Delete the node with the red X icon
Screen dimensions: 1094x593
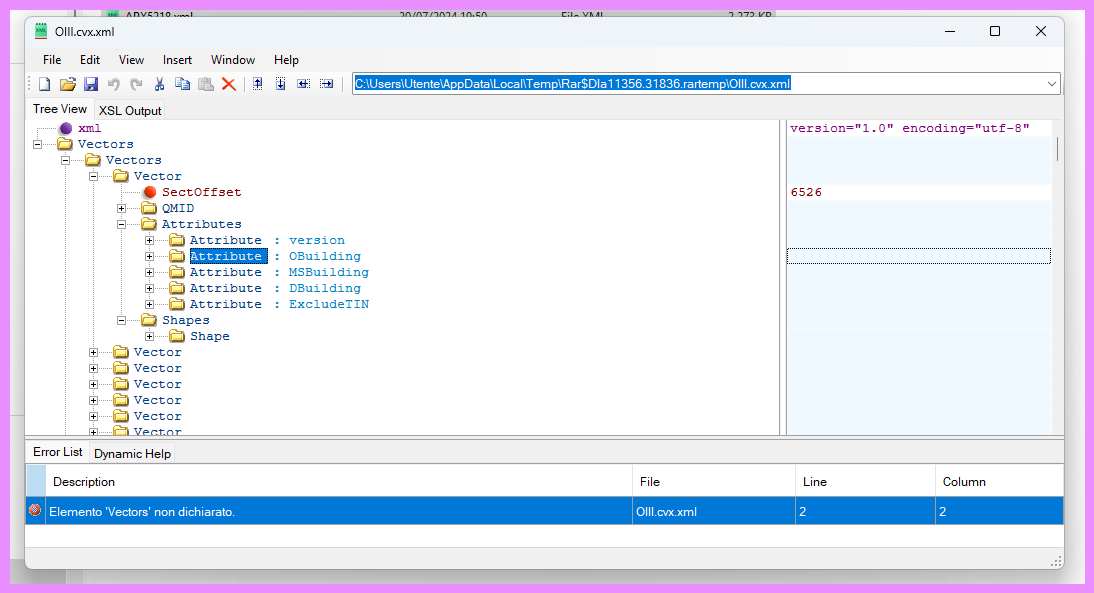(x=228, y=84)
